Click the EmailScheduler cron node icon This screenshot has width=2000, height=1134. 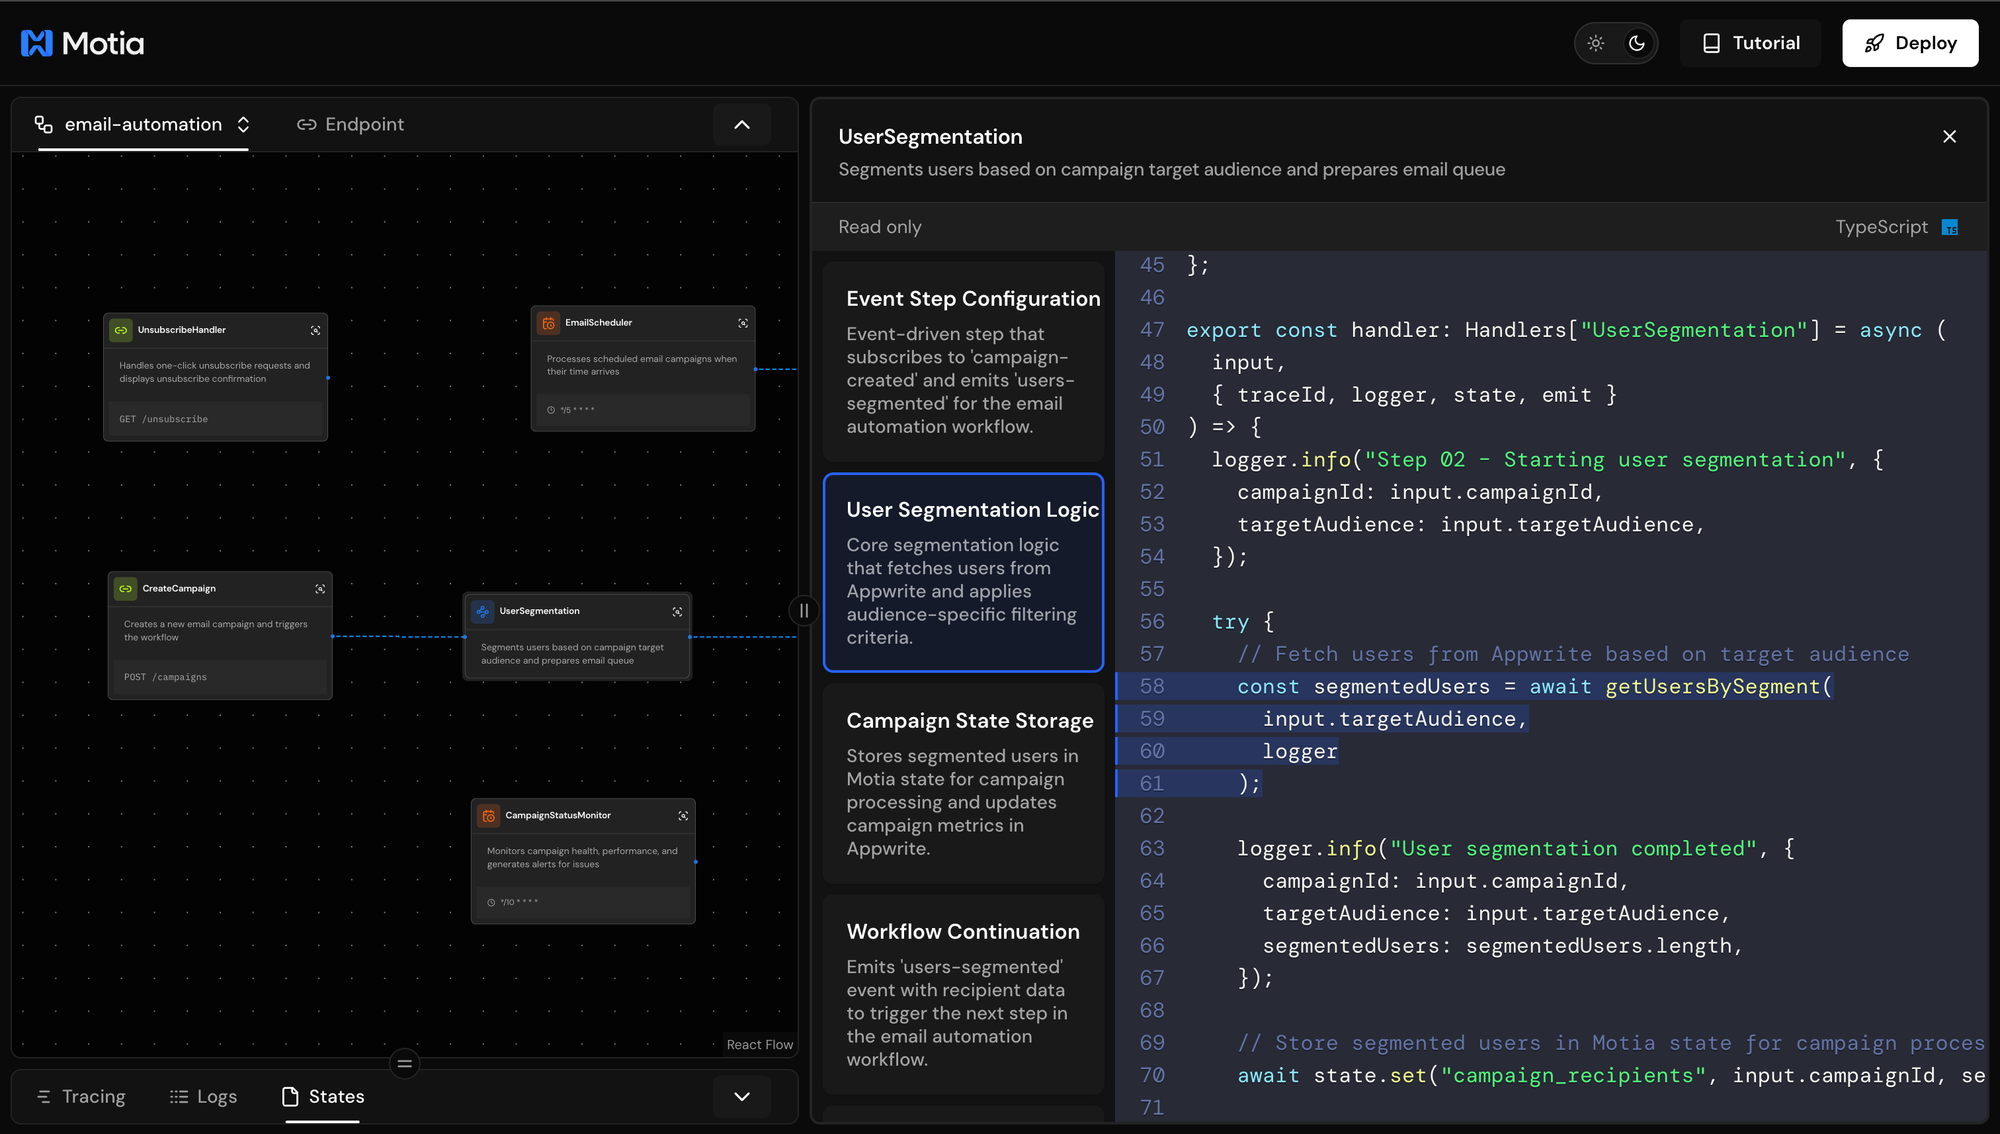(x=549, y=323)
